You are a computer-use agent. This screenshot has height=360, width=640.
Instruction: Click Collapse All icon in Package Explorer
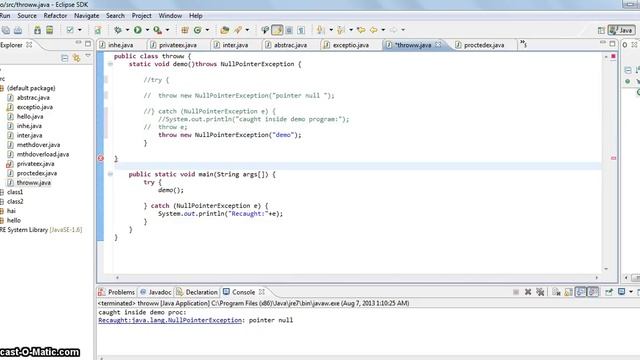[64, 58]
